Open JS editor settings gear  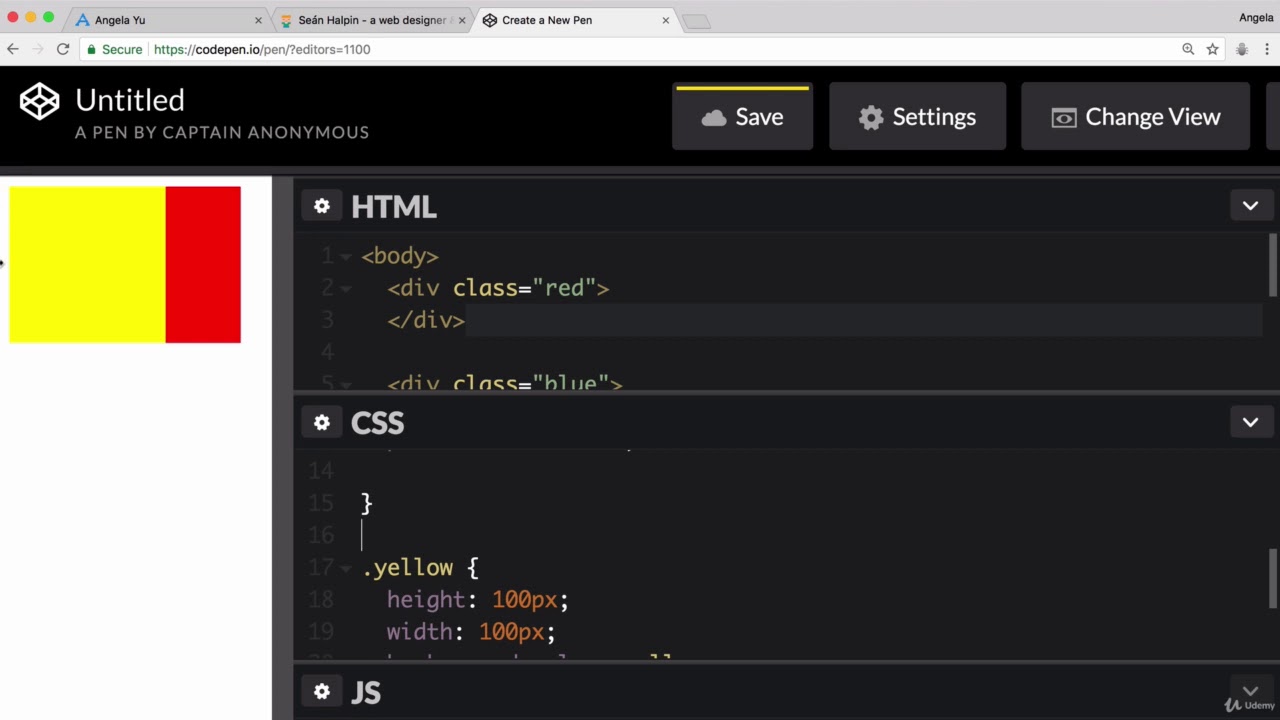pos(321,692)
